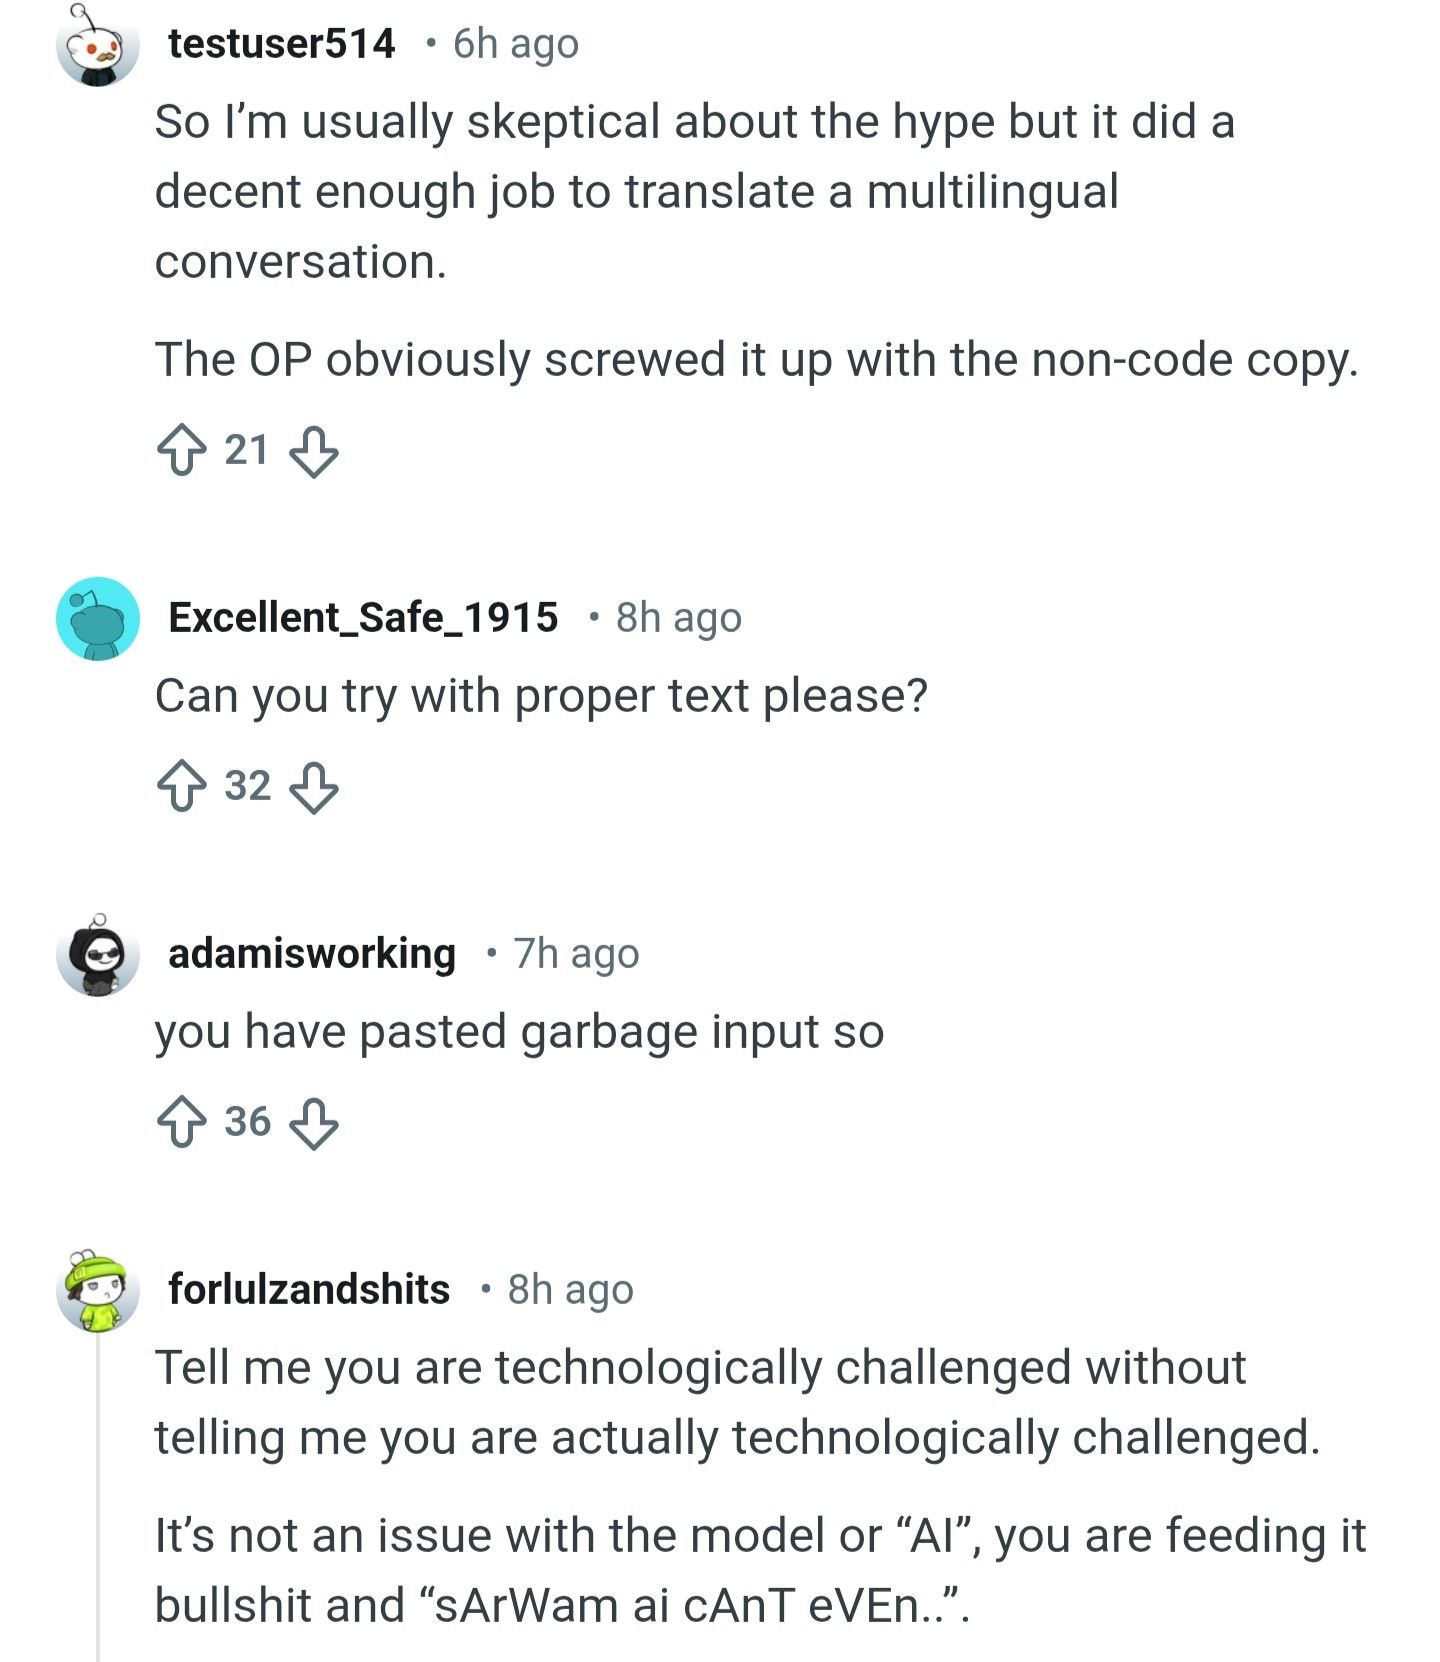
Task: Downvote Excellent_Safe_1915's comment
Action: click(314, 787)
